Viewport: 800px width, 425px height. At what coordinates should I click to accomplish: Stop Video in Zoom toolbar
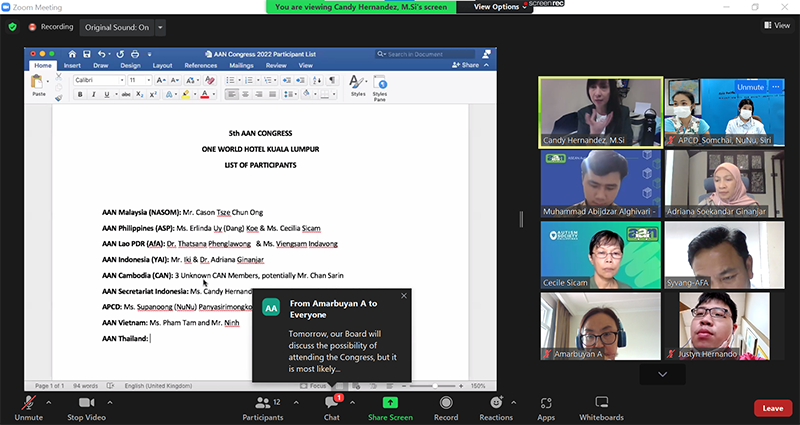tap(86, 409)
